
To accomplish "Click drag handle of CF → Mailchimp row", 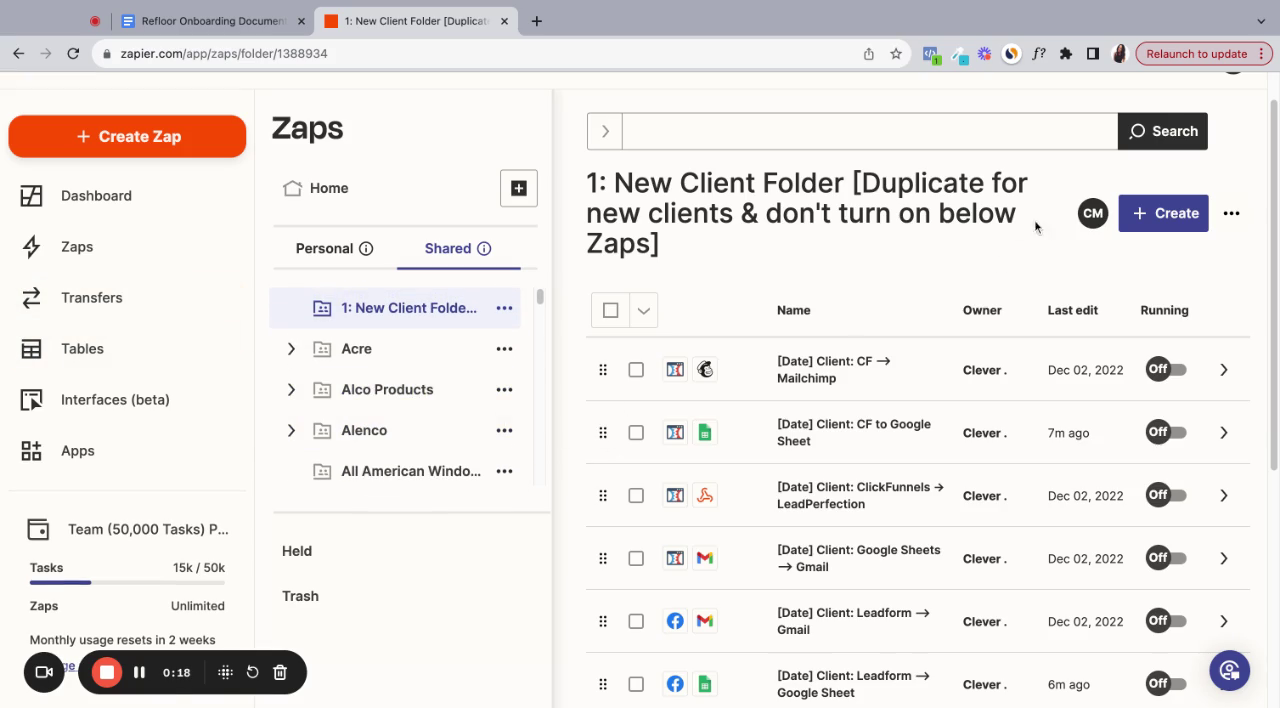I will (x=603, y=370).
